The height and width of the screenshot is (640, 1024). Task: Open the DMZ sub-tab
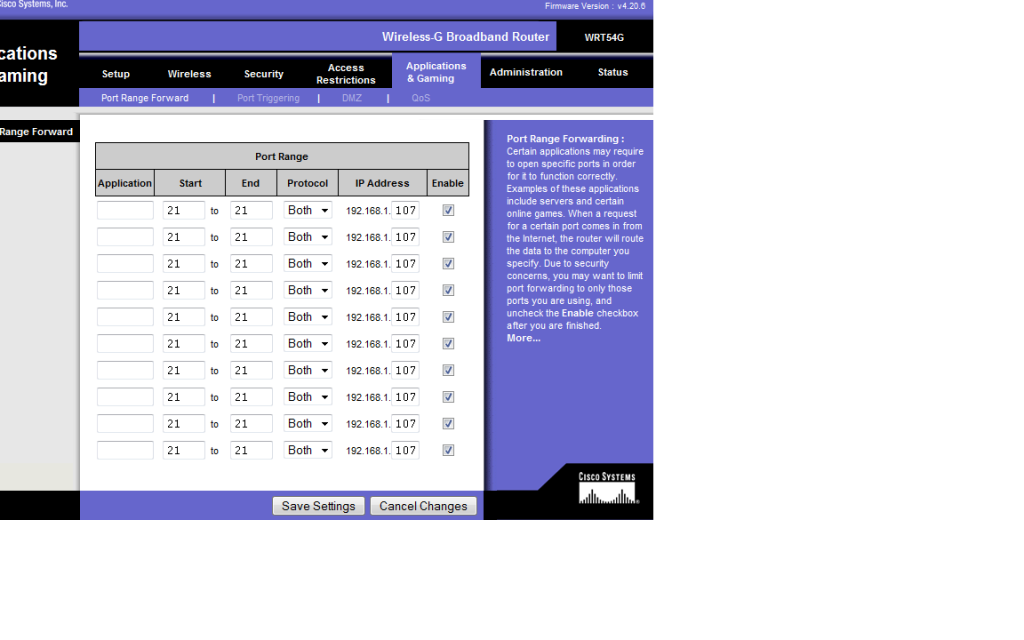click(x=352, y=98)
